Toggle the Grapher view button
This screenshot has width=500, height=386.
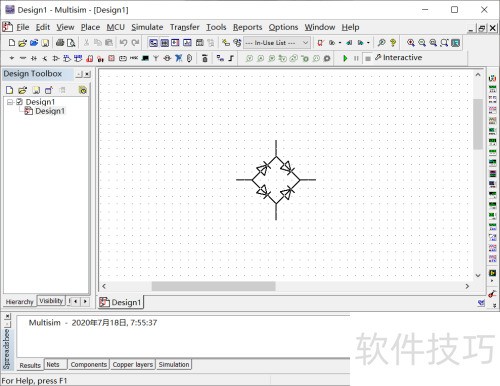[x=187, y=43]
